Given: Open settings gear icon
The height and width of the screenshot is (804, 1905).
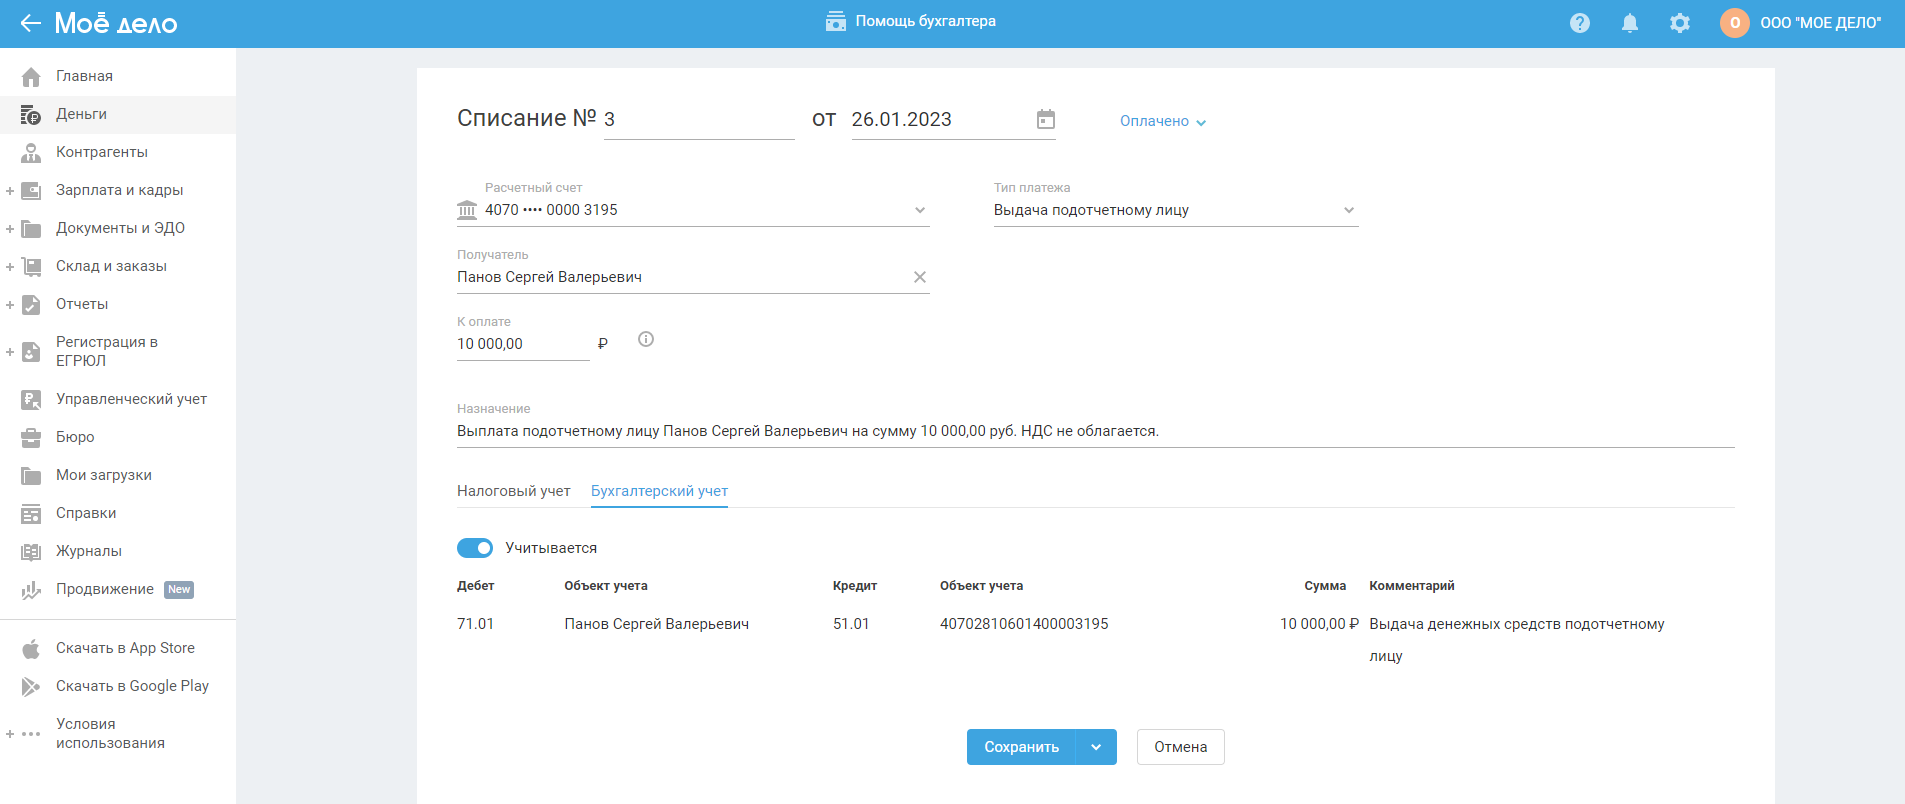Looking at the screenshot, I should [x=1679, y=23].
